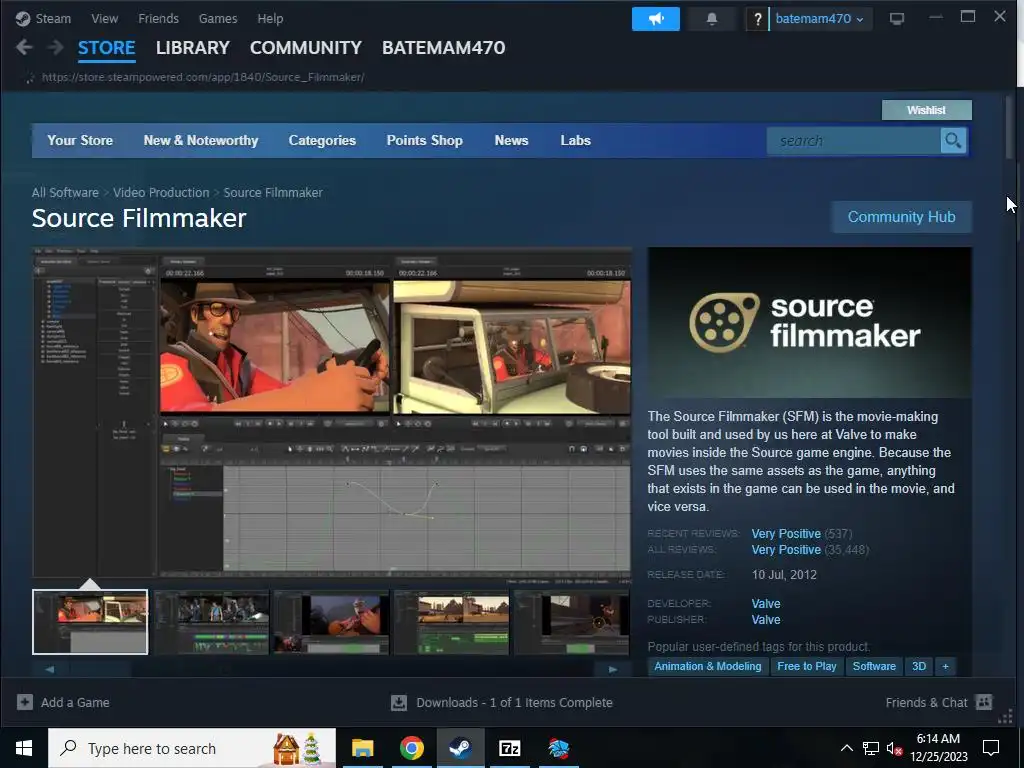Go back with the left arrow
Image resolution: width=1024 pixels, height=768 pixels.
pos(24,47)
